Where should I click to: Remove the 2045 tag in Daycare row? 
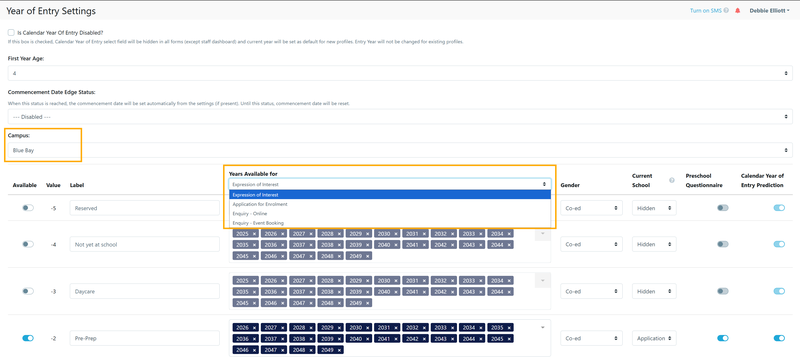tap(254, 302)
